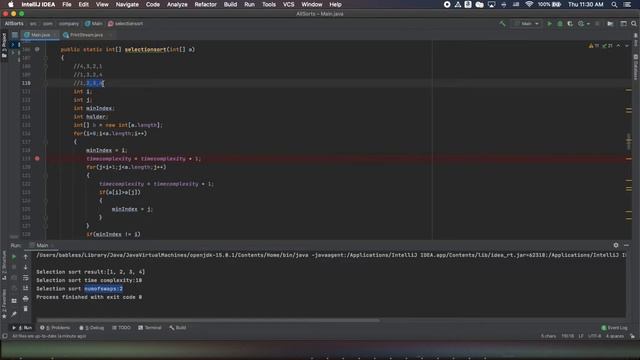Click current line number 110 in gutter
This screenshot has height=360, width=640.
click(26, 83)
